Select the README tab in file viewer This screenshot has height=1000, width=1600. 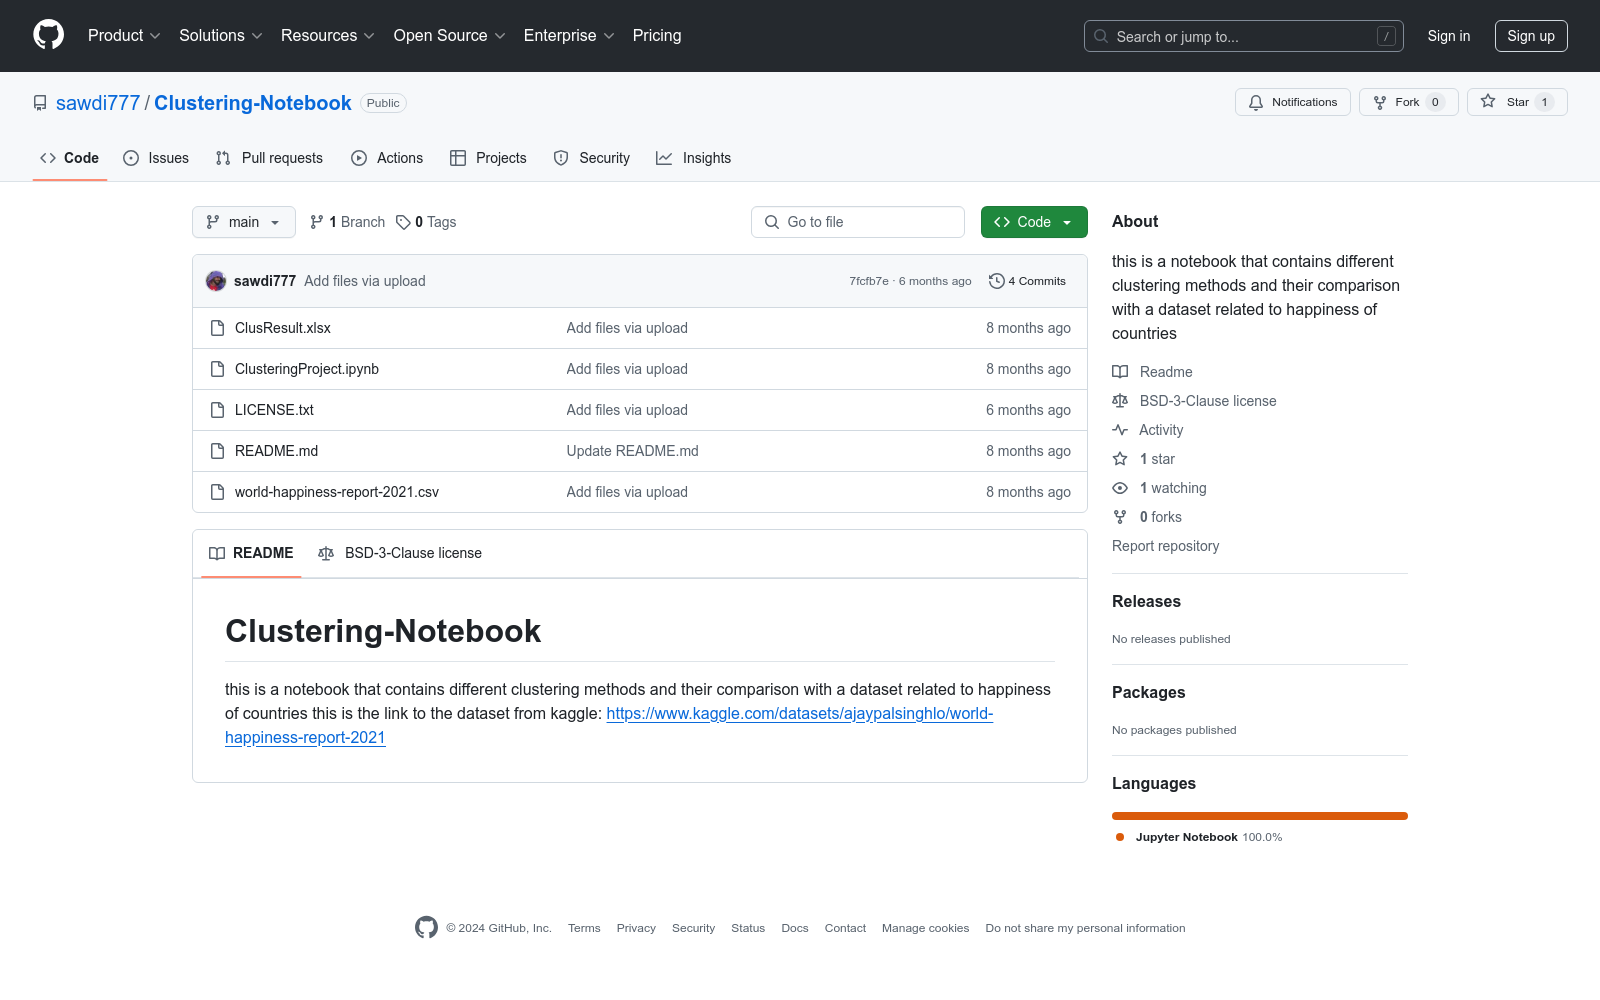[x=251, y=553]
